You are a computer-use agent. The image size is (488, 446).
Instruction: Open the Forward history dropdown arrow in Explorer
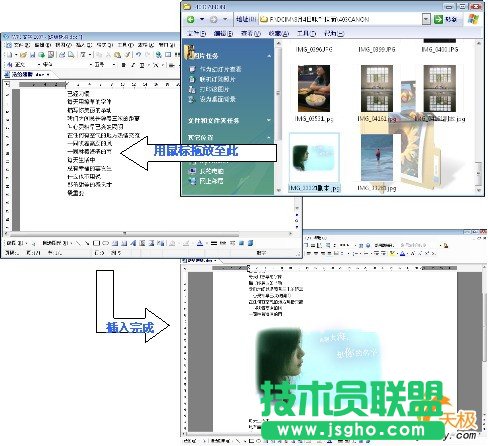[225, 19]
